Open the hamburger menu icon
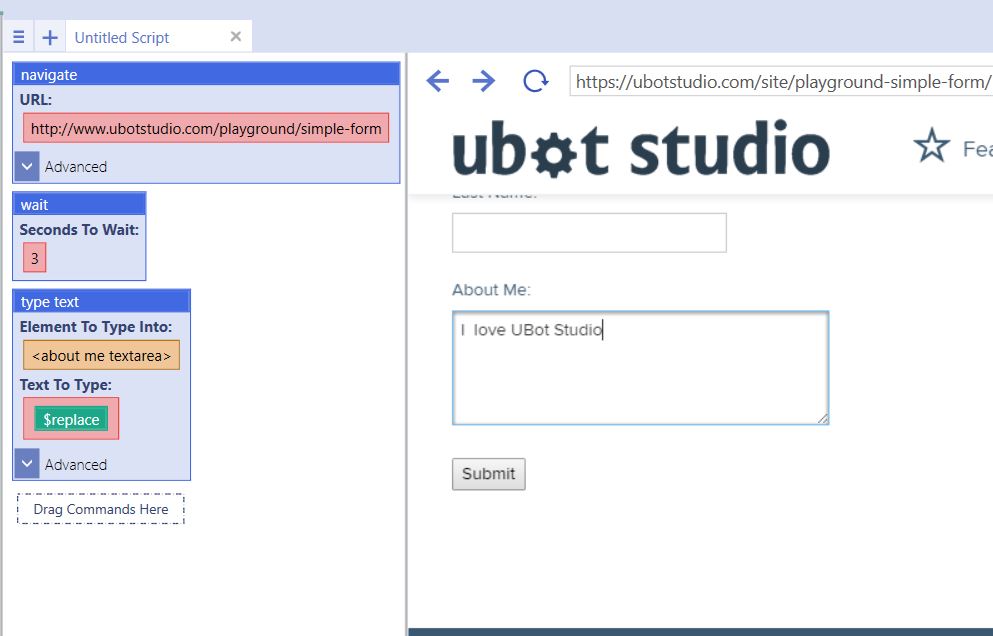Viewport: 993px width, 636px height. (x=18, y=37)
